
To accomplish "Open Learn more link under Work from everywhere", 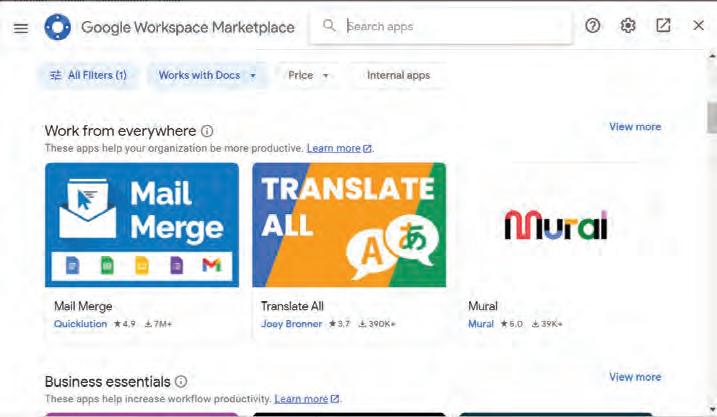I will pos(339,148).
